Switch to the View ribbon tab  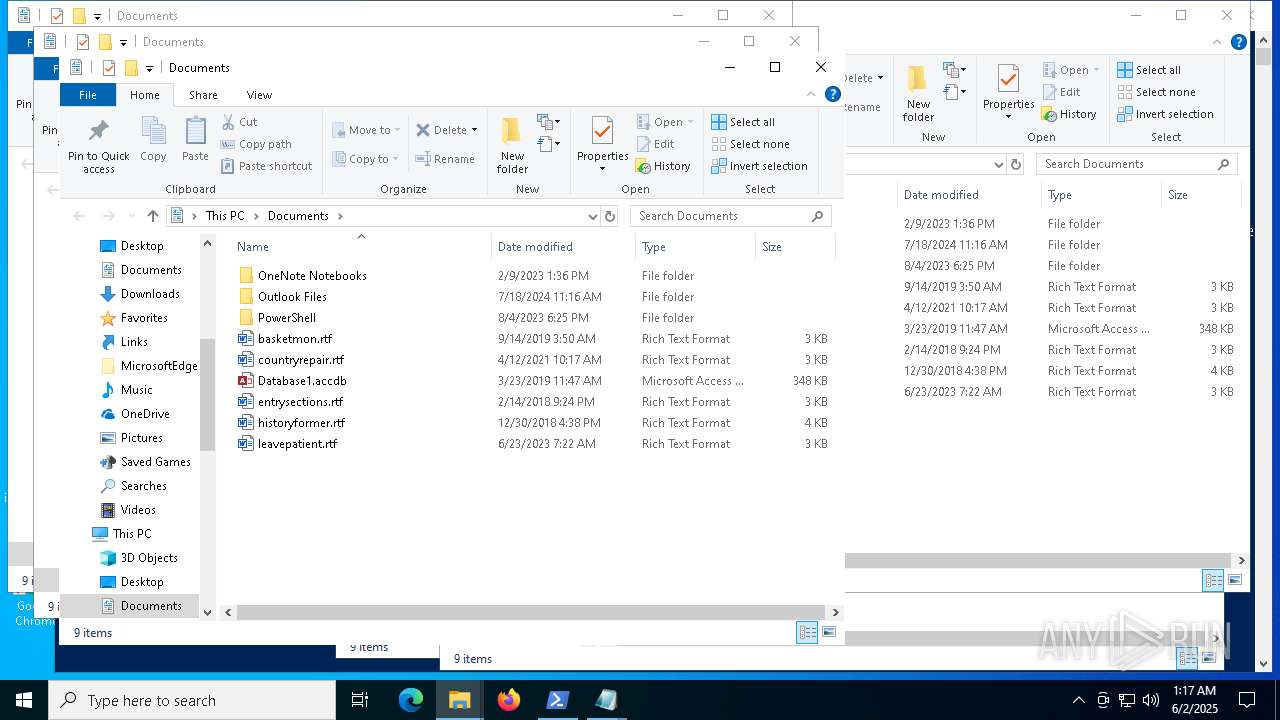coord(259,95)
